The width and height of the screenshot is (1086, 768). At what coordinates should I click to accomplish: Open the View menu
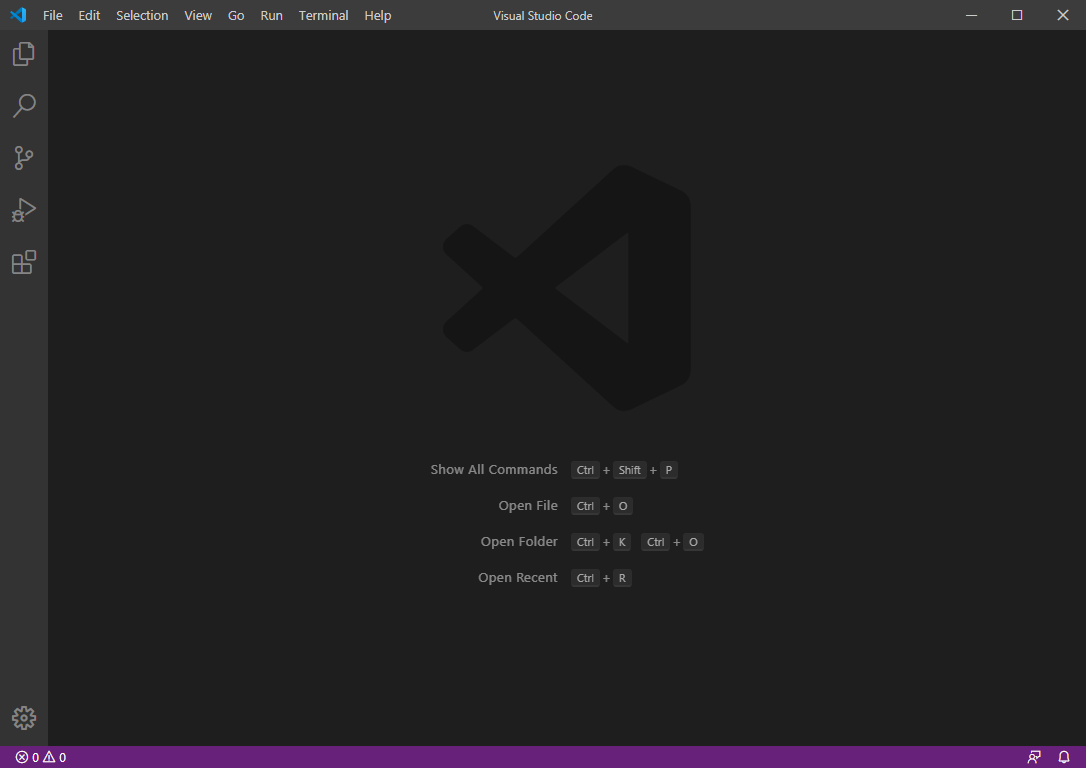[x=198, y=15]
